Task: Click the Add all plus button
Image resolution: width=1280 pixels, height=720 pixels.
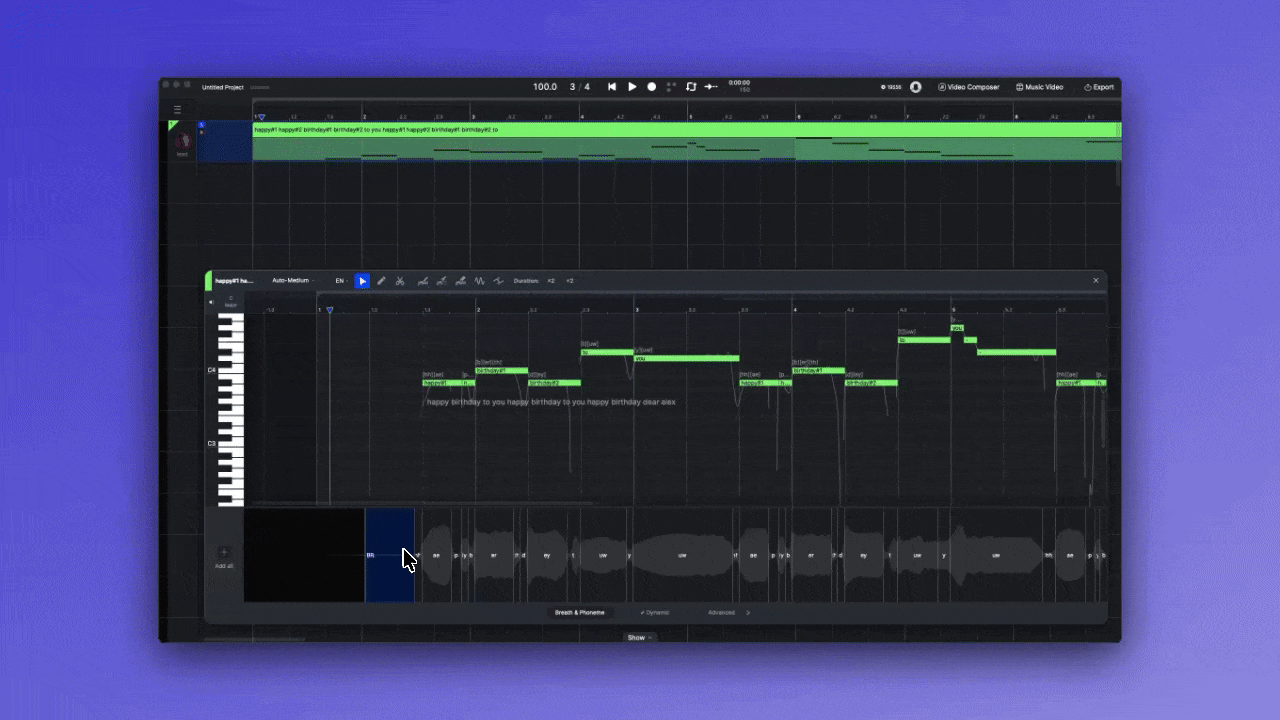Action: pyautogui.click(x=224, y=552)
